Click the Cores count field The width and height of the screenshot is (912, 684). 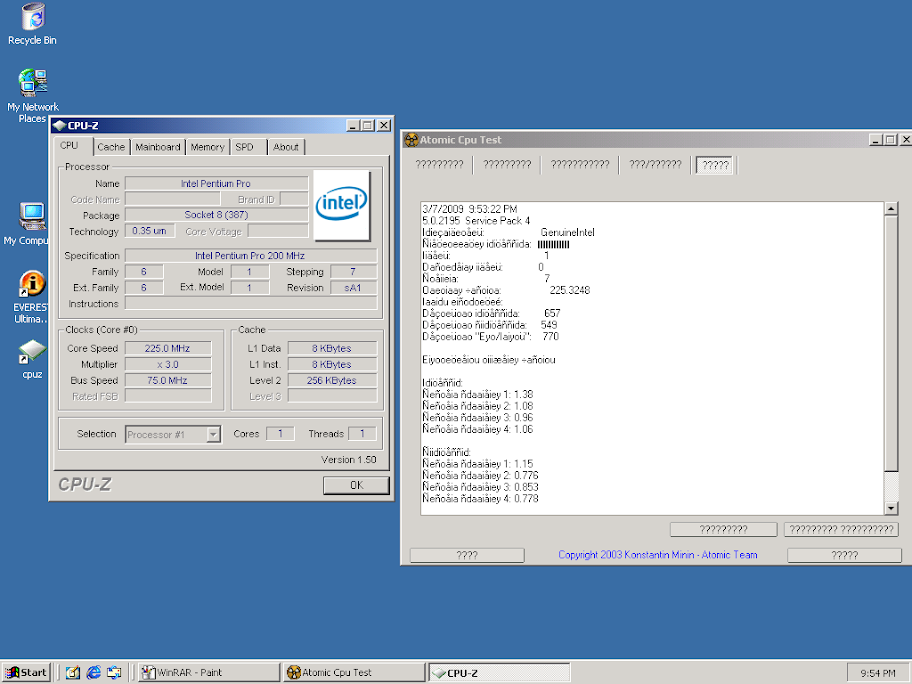tap(280, 434)
